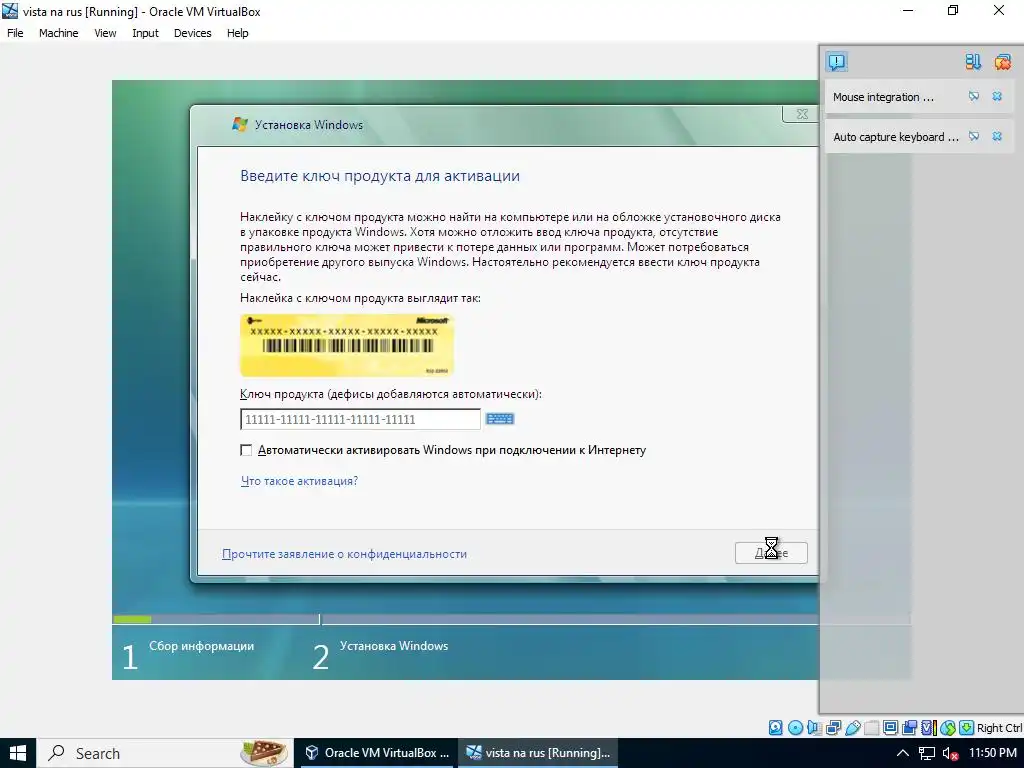This screenshot has width=1024, height=768.
Task: Open the Input menu
Action: point(145,33)
